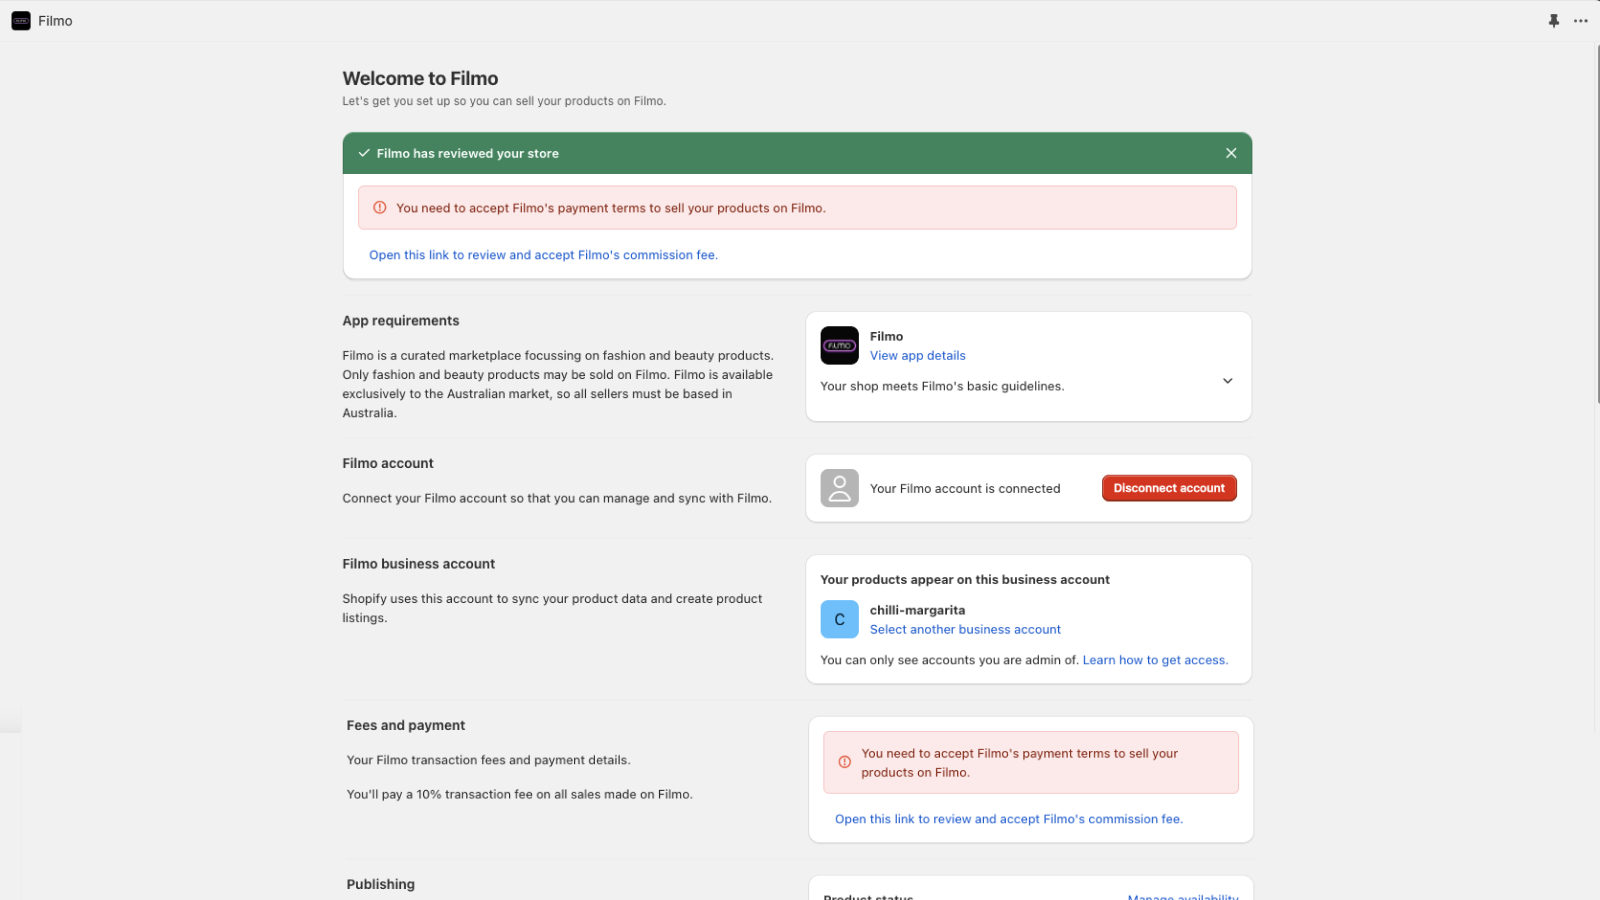Click 'Your Filmo account is connected' text

[x=965, y=489]
